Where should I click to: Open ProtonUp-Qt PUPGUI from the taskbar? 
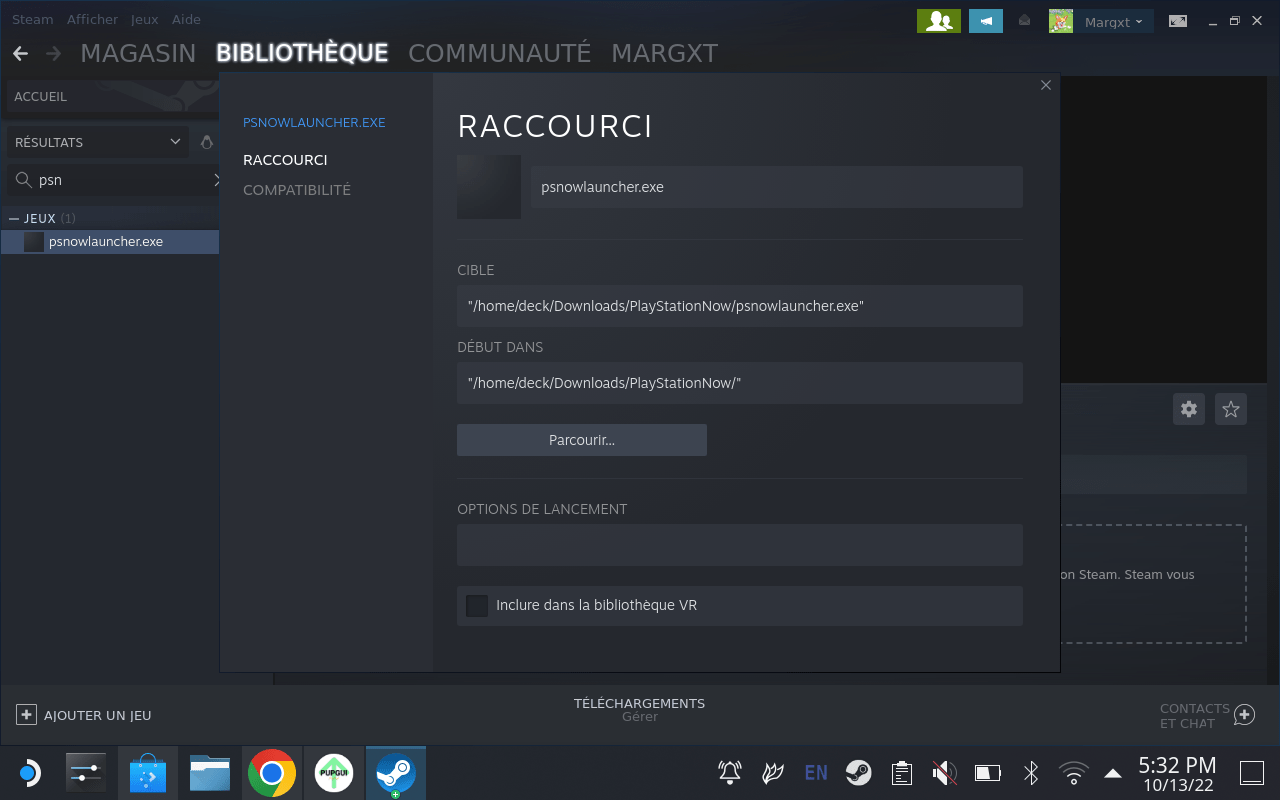pyautogui.click(x=333, y=773)
